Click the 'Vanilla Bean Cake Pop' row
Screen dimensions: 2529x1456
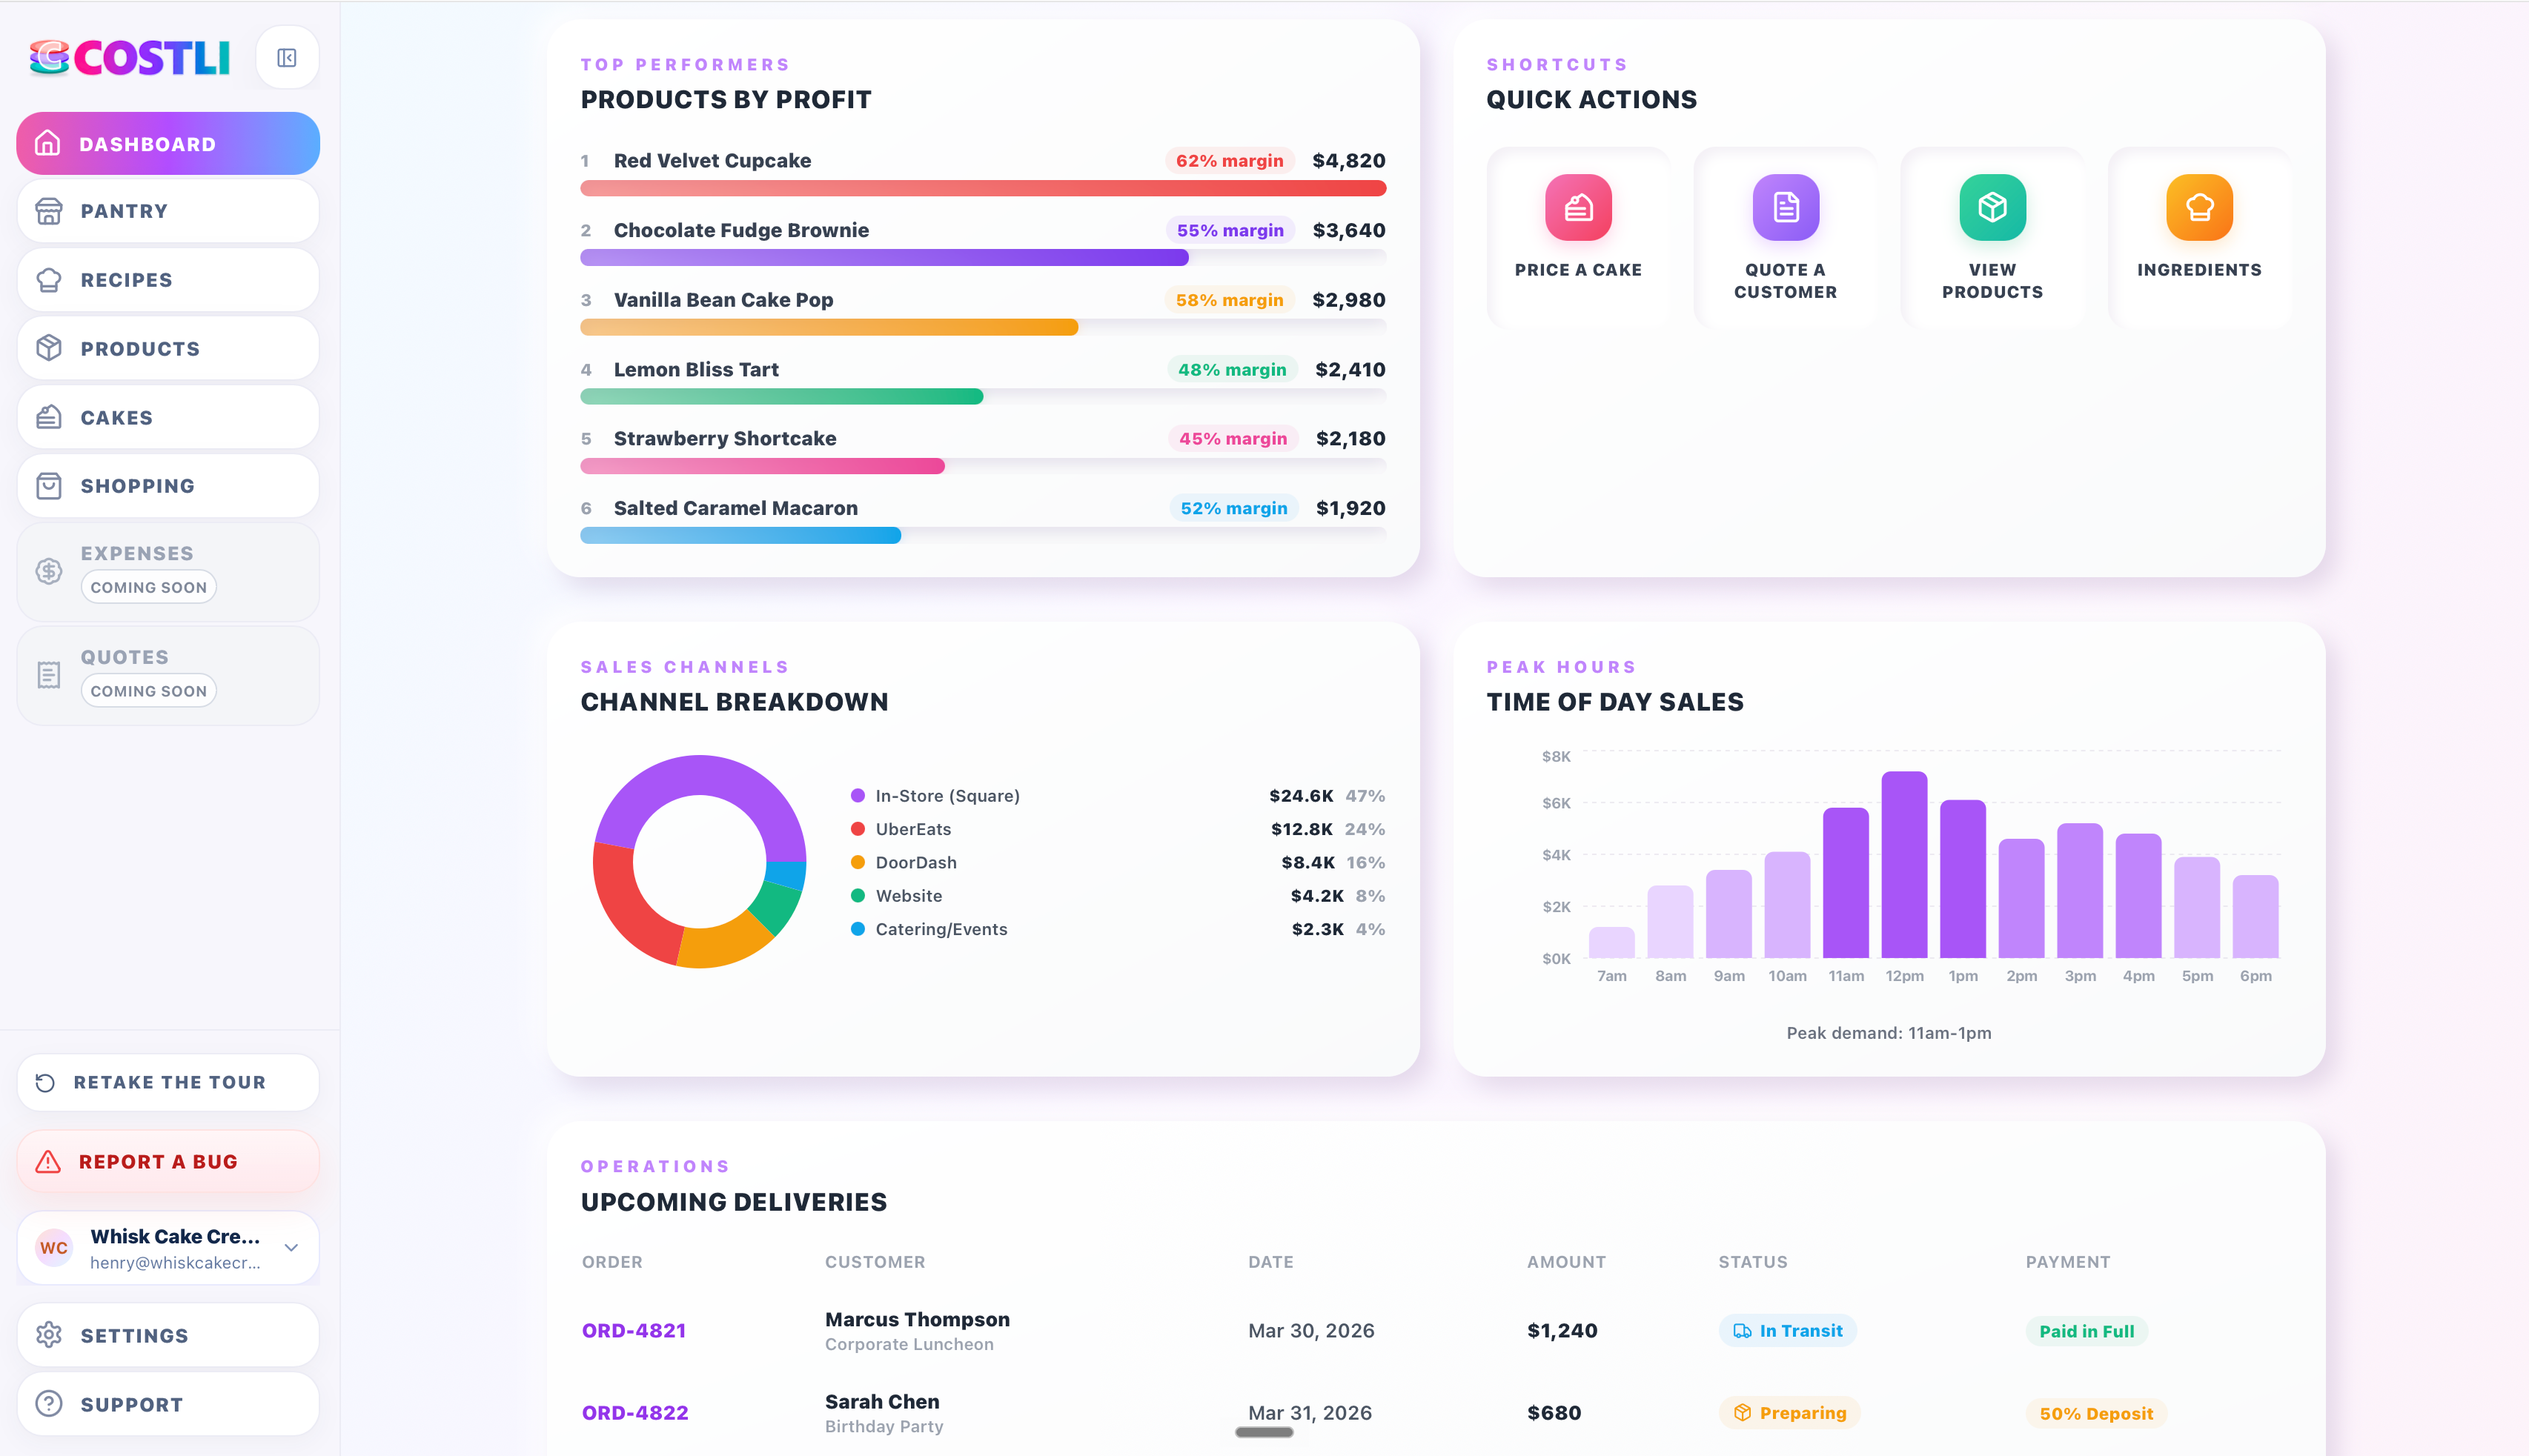[983, 312]
